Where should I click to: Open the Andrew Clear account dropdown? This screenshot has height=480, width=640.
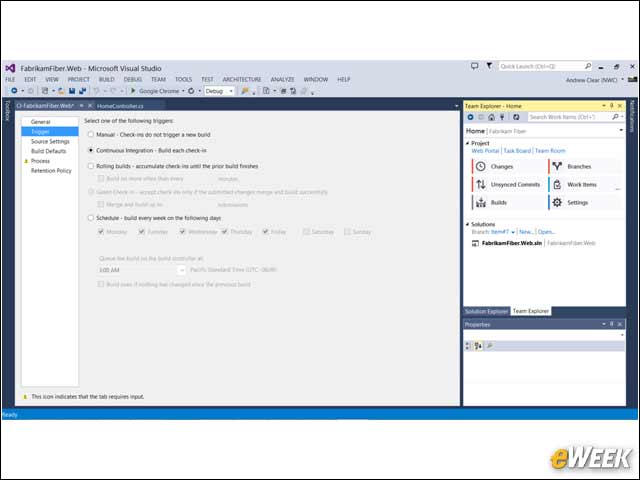pyautogui.click(x=622, y=80)
